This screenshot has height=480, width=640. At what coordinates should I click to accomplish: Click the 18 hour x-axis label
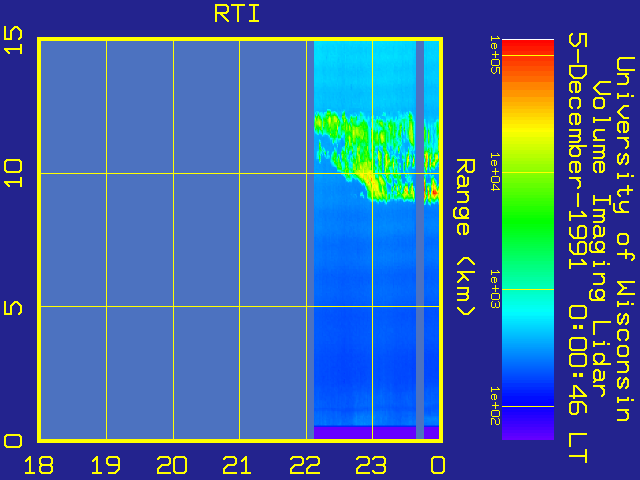click(x=39, y=465)
